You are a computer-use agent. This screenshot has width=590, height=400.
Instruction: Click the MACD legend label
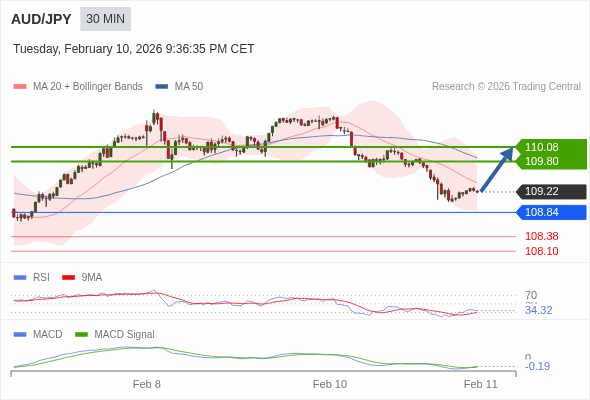point(48,335)
